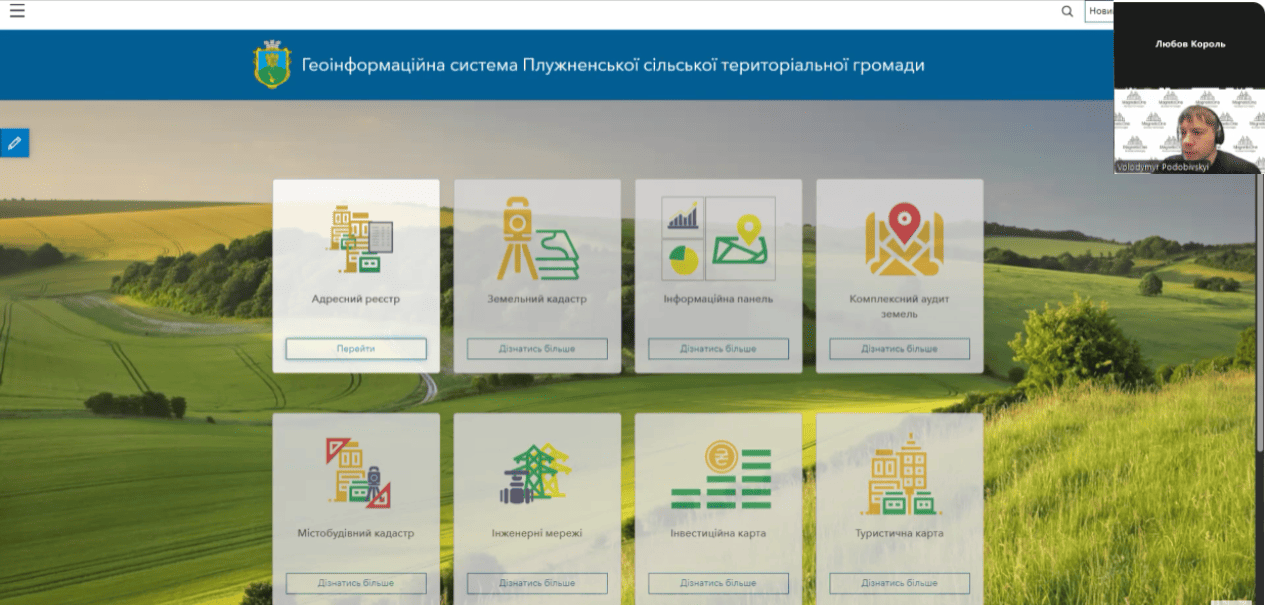The height and width of the screenshot is (605, 1265).
Task: Click the Інформаційна панель dashboard icon
Action: click(x=718, y=239)
